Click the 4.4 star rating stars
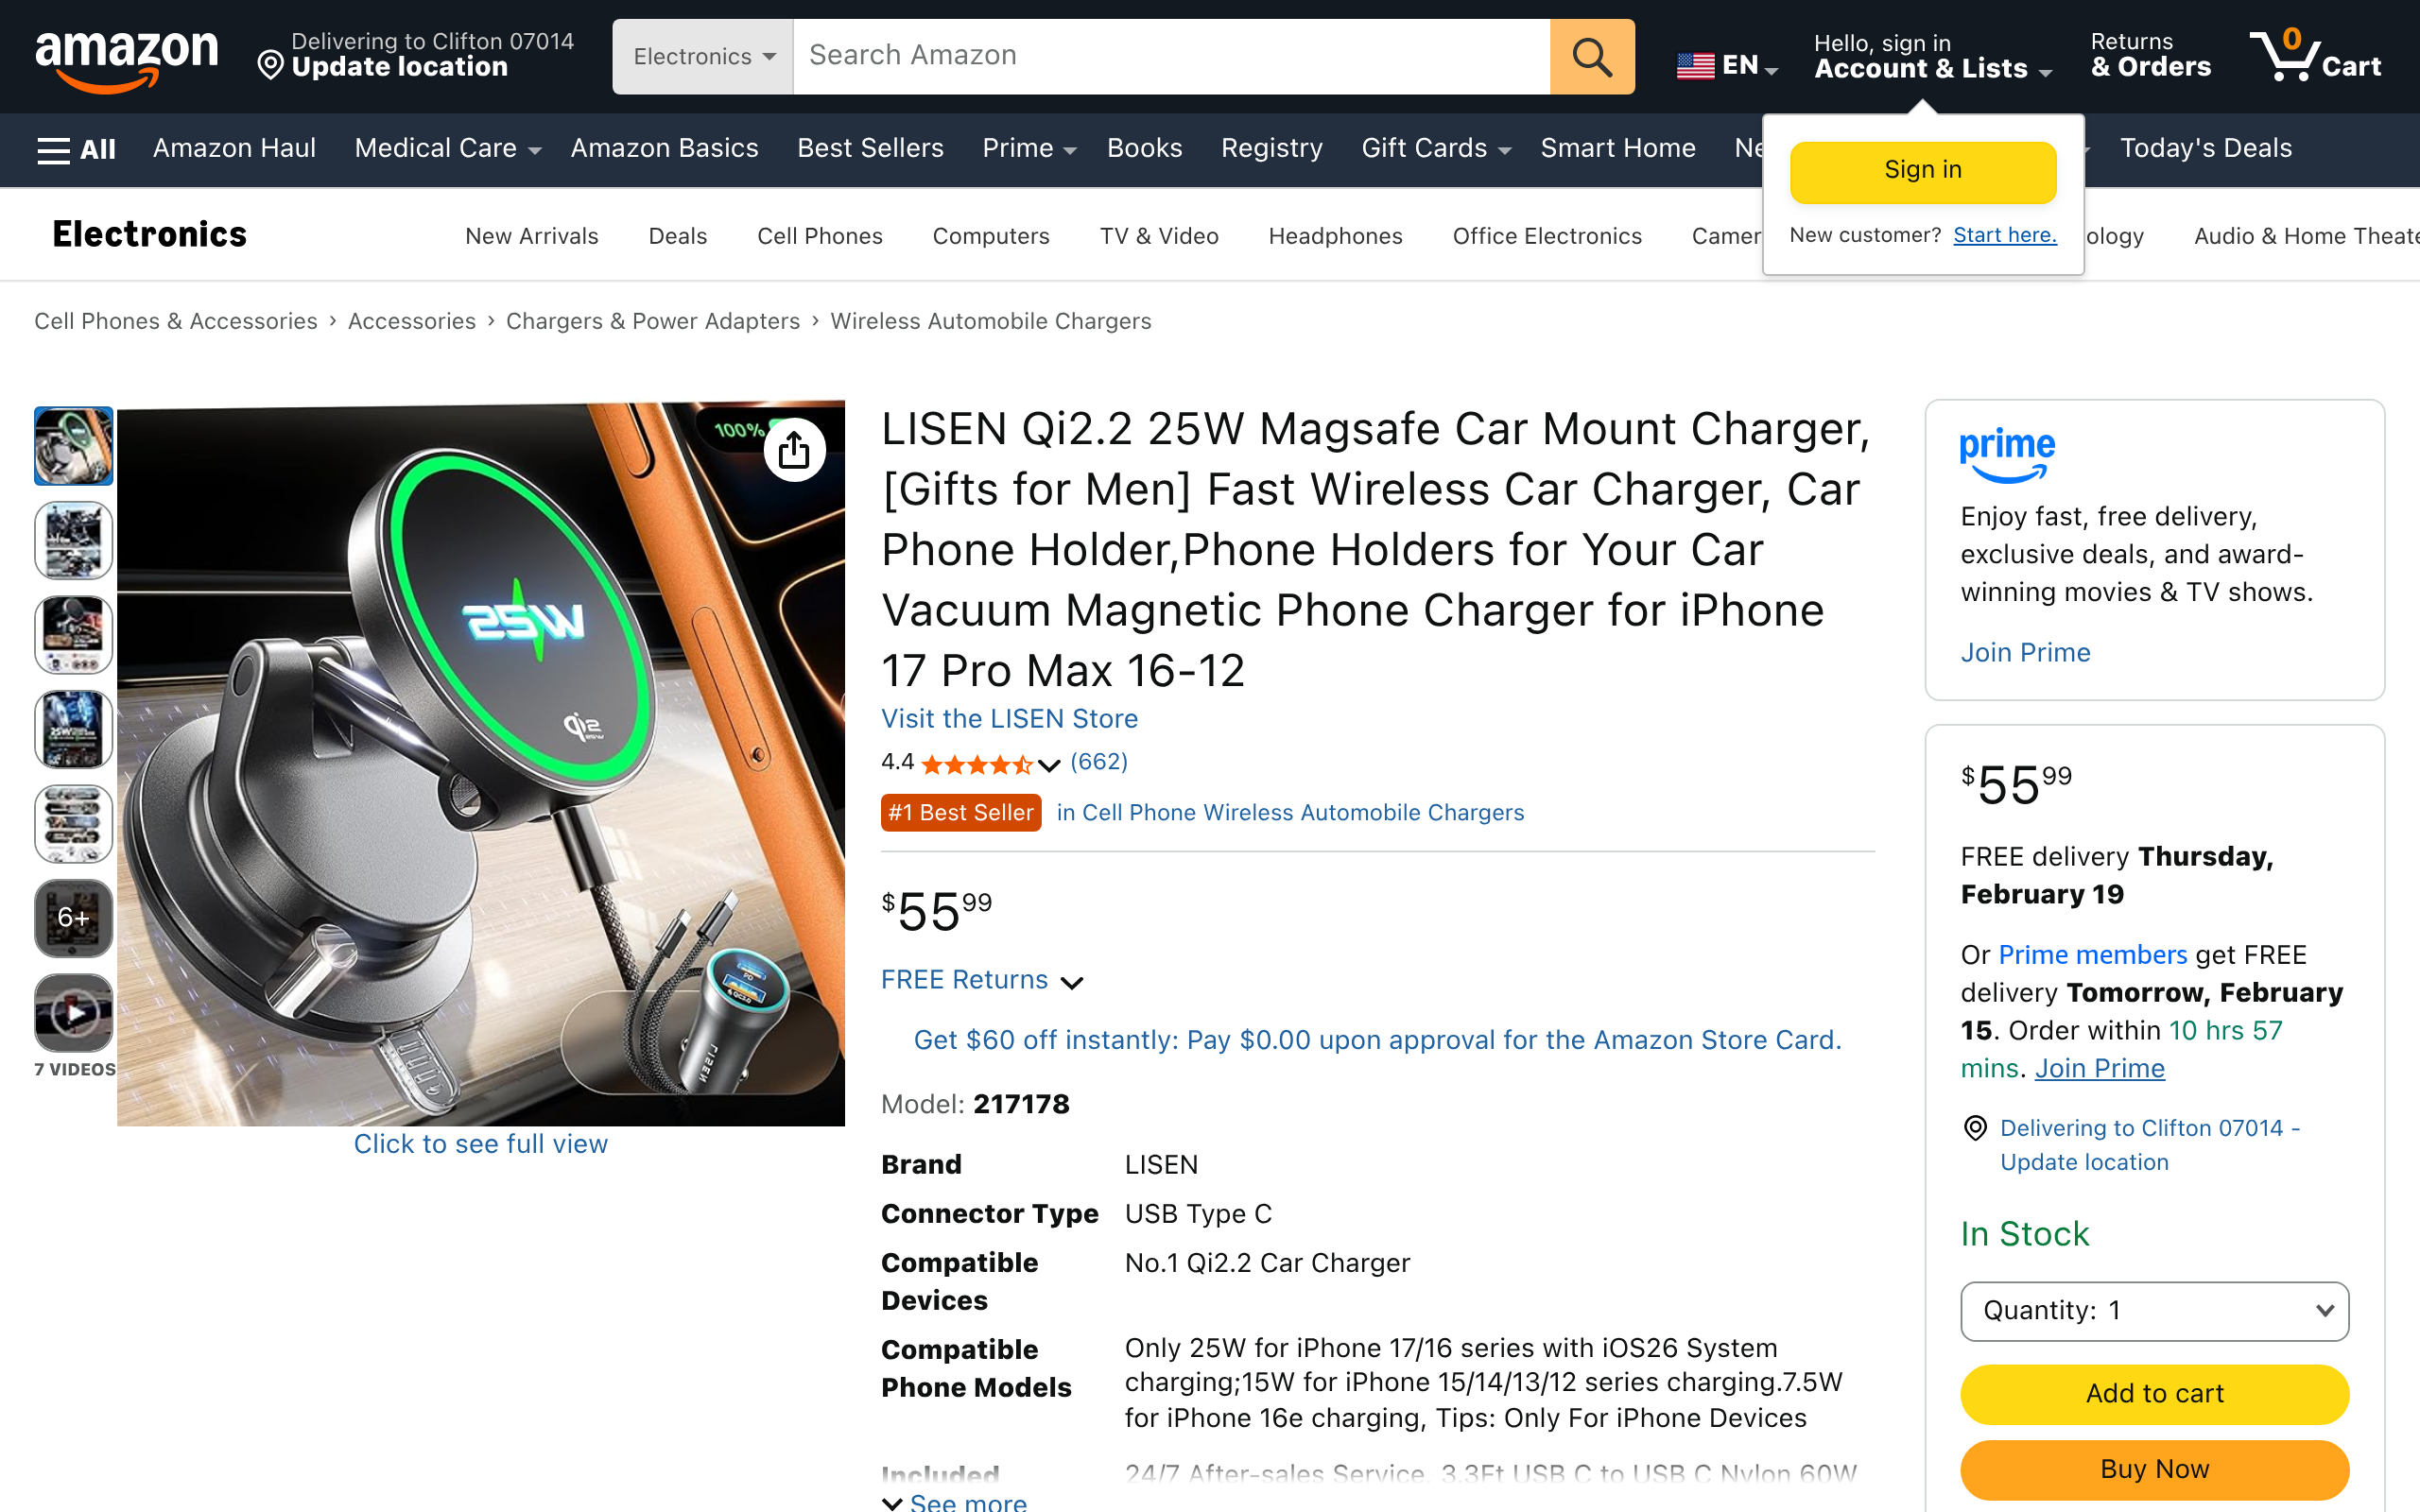 click(x=976, y=765)
